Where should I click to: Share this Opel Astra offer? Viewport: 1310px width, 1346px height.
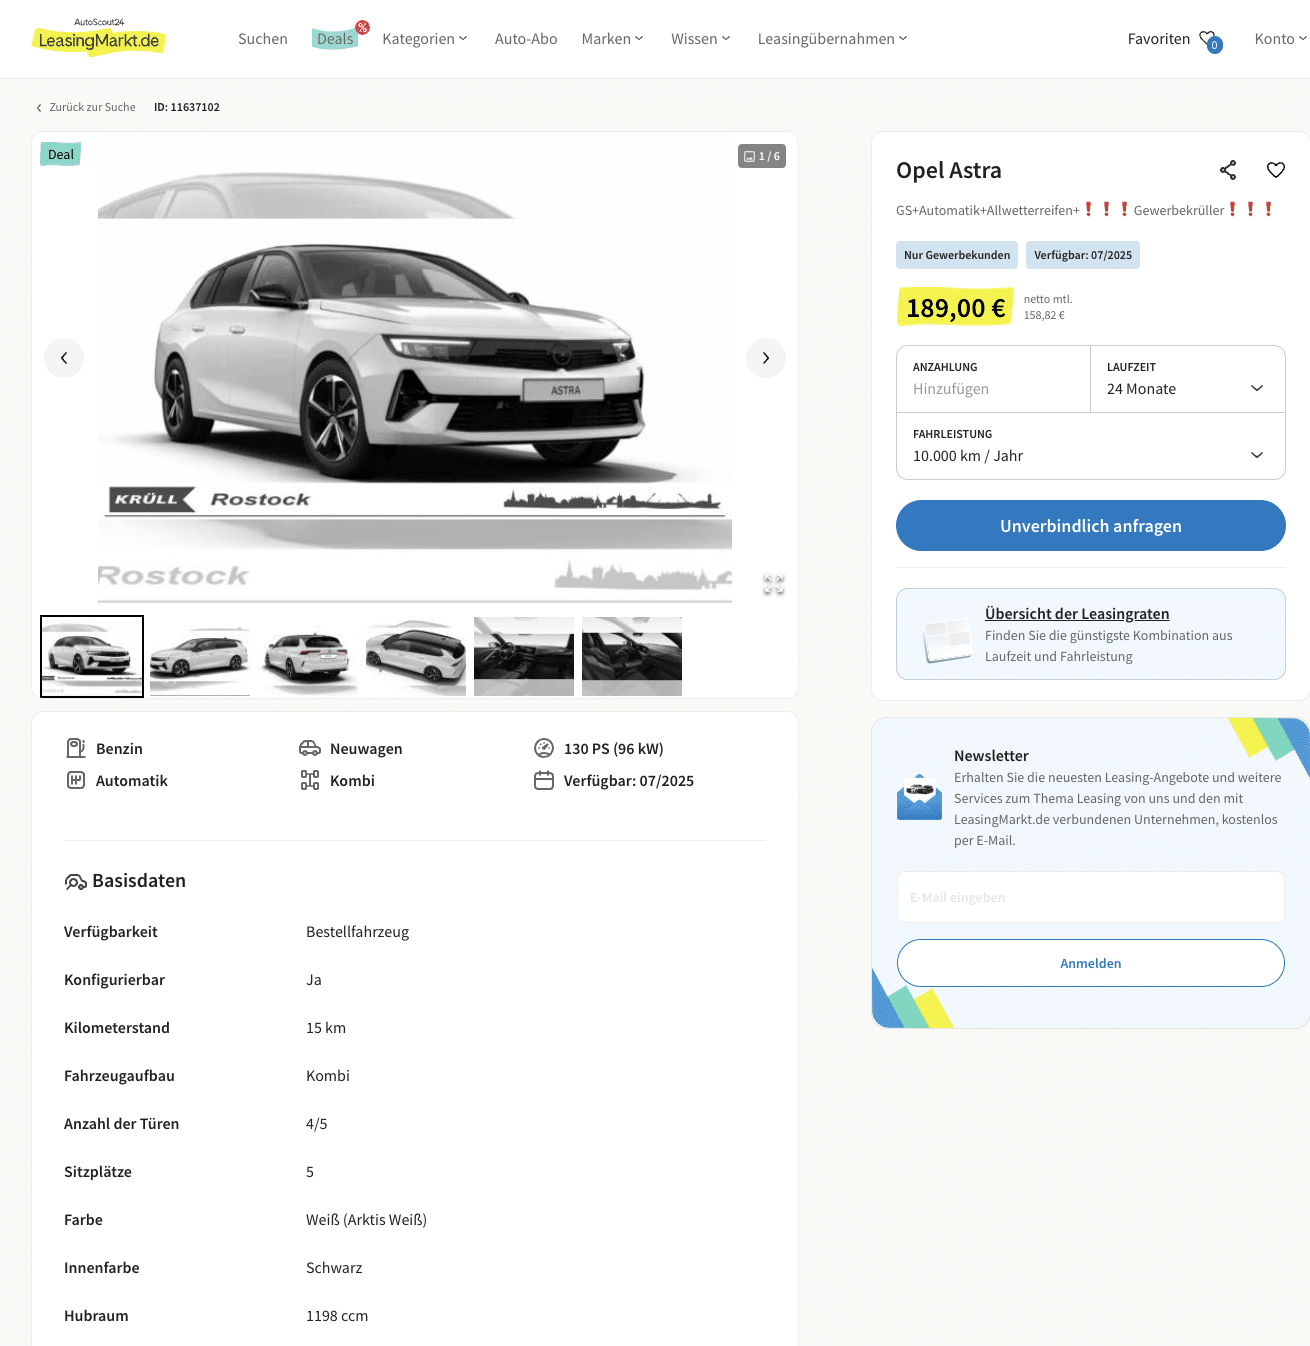coord(1228,170)
